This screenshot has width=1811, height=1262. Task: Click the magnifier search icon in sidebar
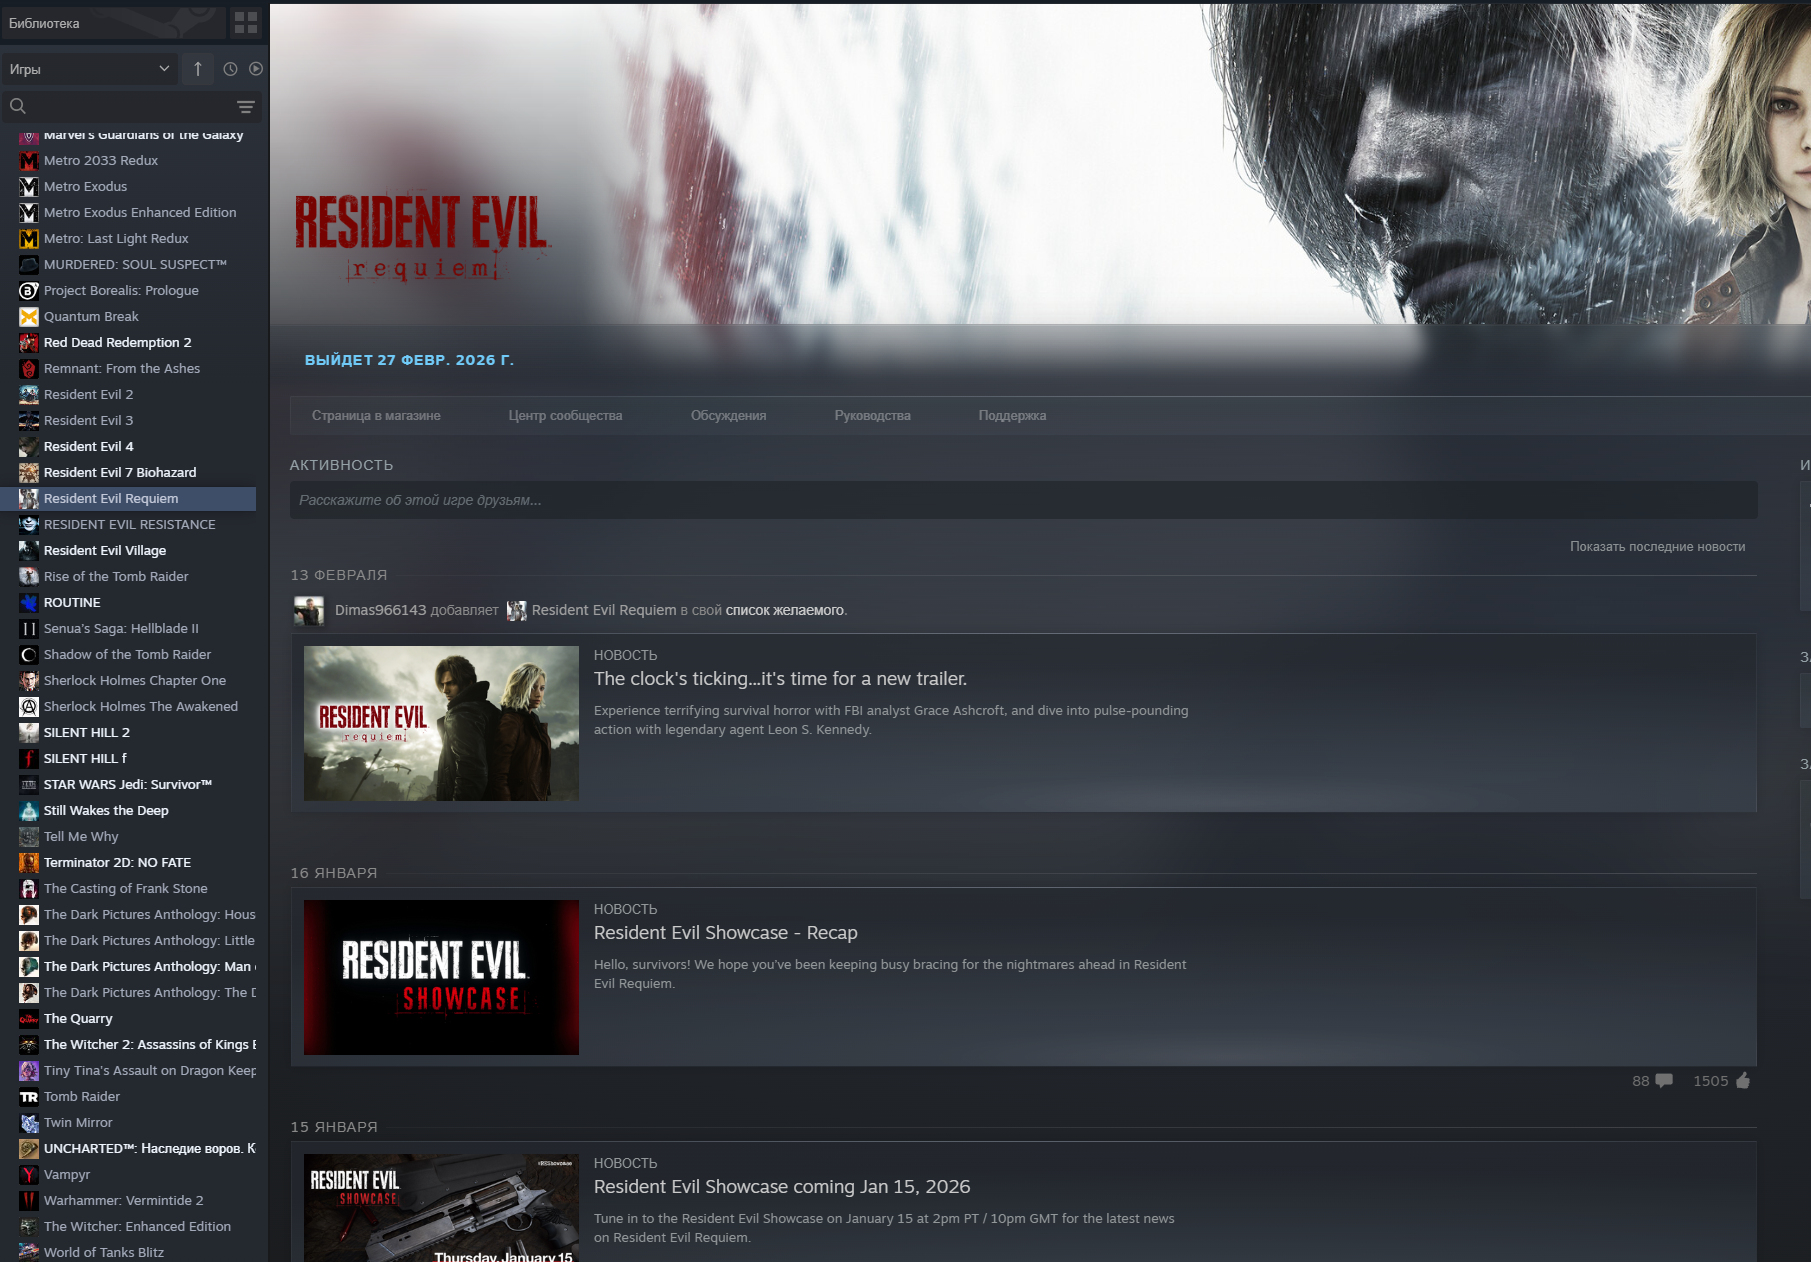pos(18,106)
